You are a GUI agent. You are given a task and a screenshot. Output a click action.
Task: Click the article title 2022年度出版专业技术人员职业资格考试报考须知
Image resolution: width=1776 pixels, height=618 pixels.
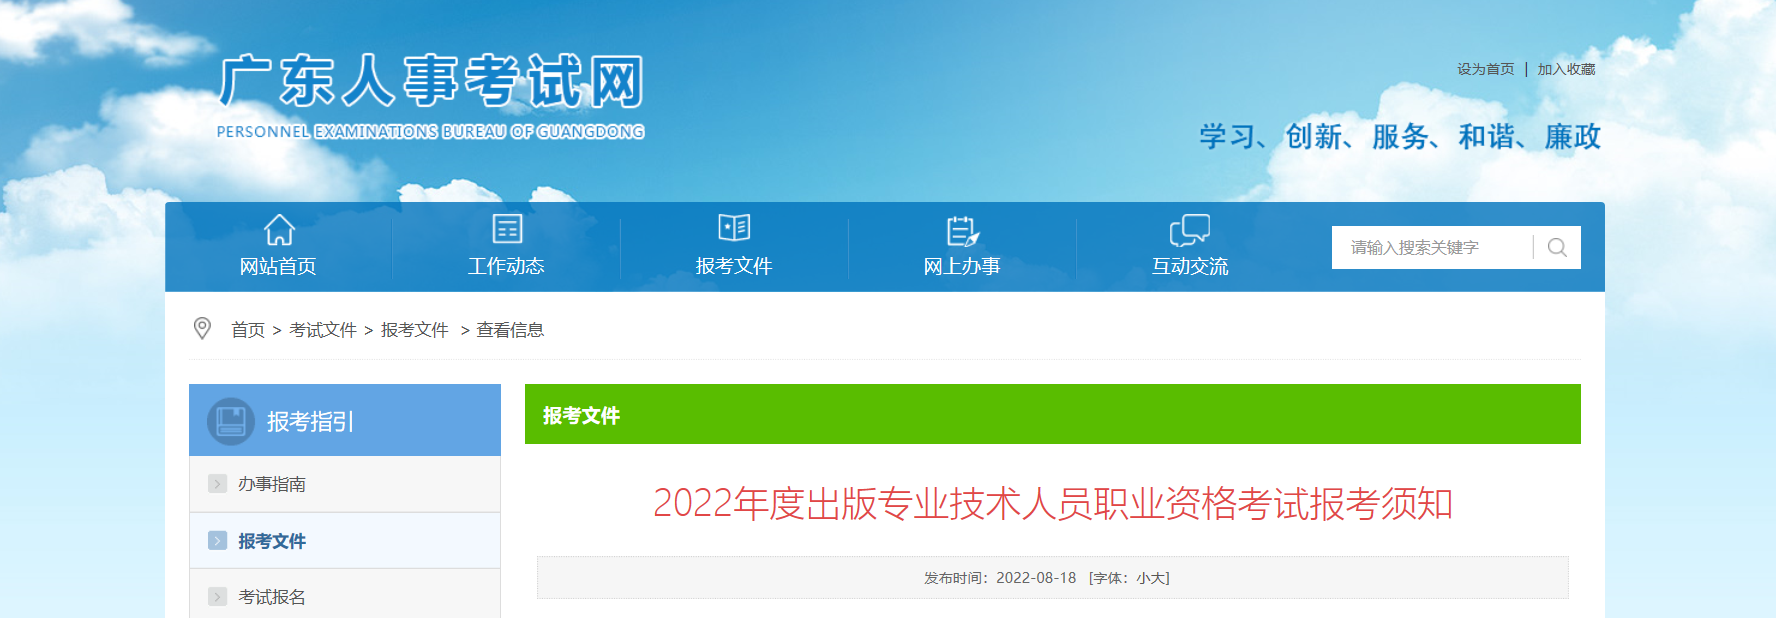(1053, 503)
